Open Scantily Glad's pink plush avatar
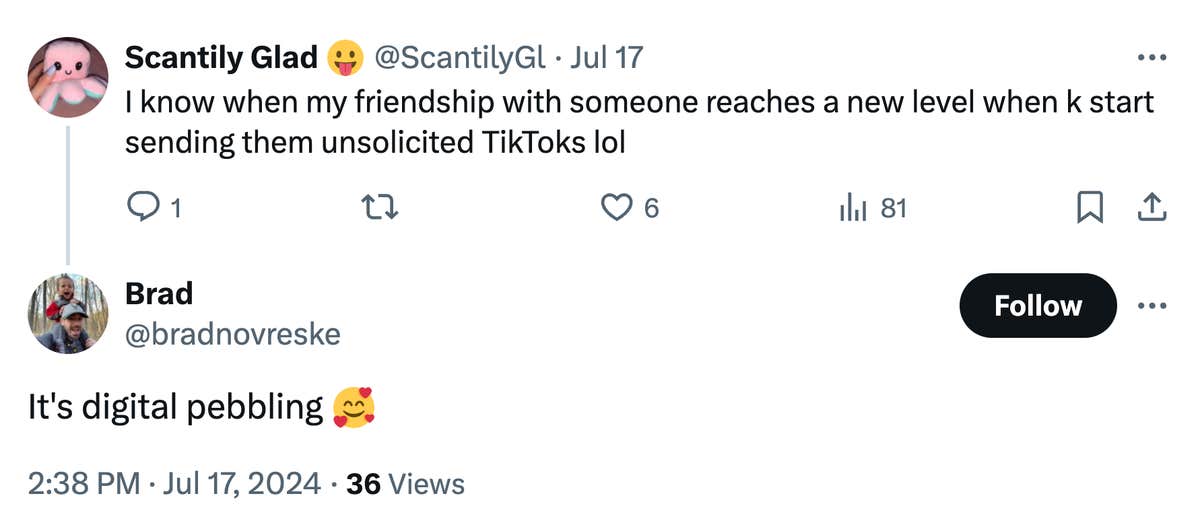The height and width of the screenshot is (529, 1200). [x=68, y=78]
